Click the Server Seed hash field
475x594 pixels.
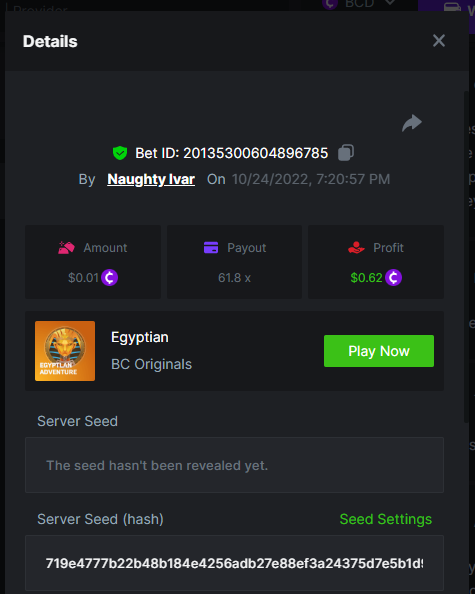coord(234,563)
